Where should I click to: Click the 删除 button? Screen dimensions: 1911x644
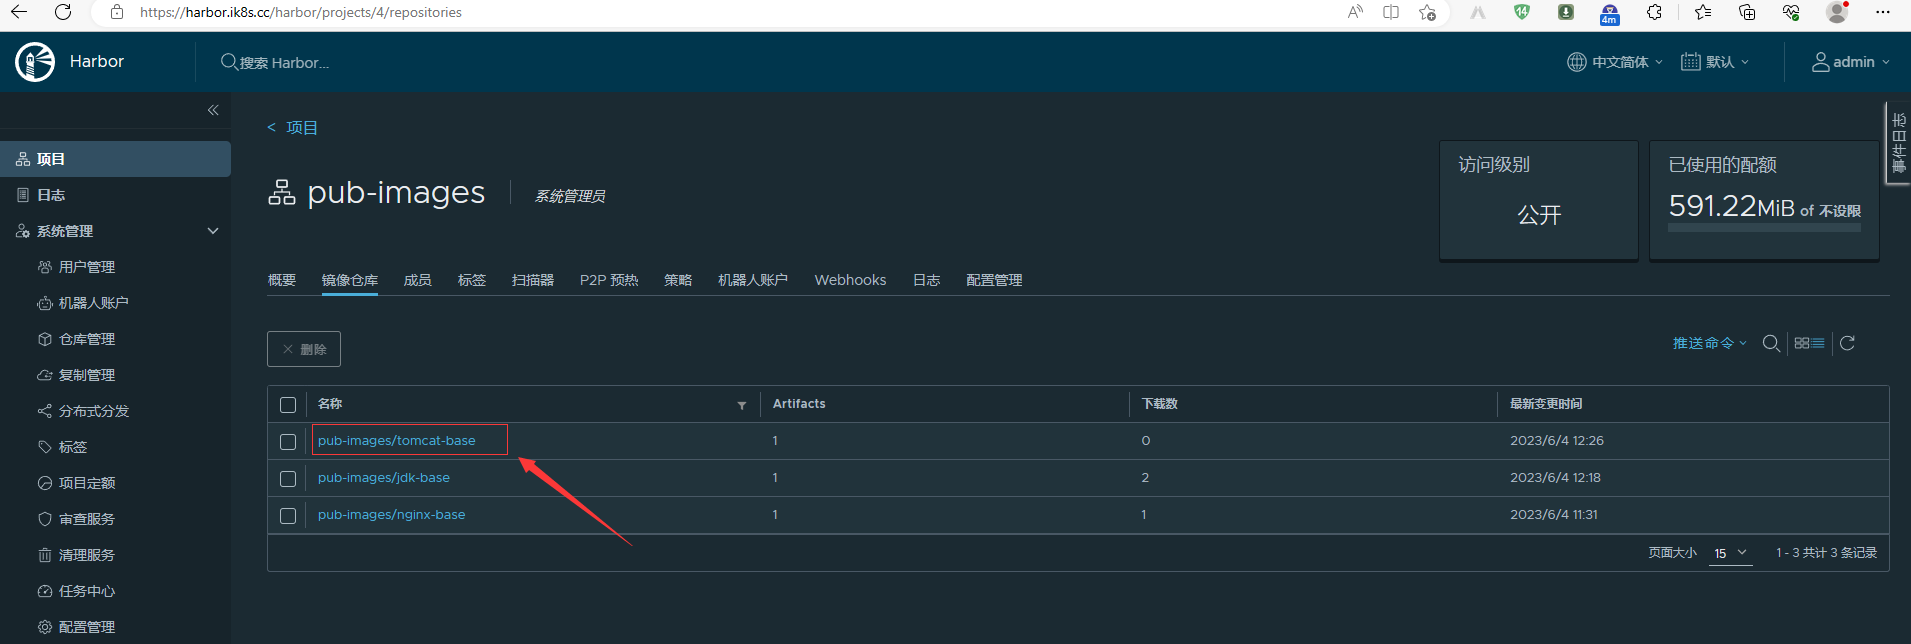304,349
